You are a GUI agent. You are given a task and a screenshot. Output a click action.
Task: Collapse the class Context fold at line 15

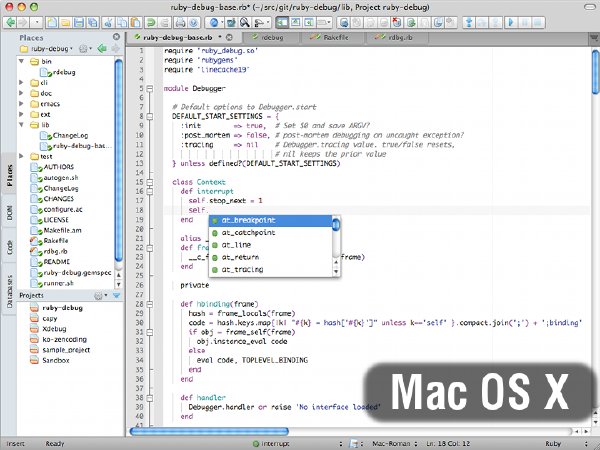pos(150,182)
